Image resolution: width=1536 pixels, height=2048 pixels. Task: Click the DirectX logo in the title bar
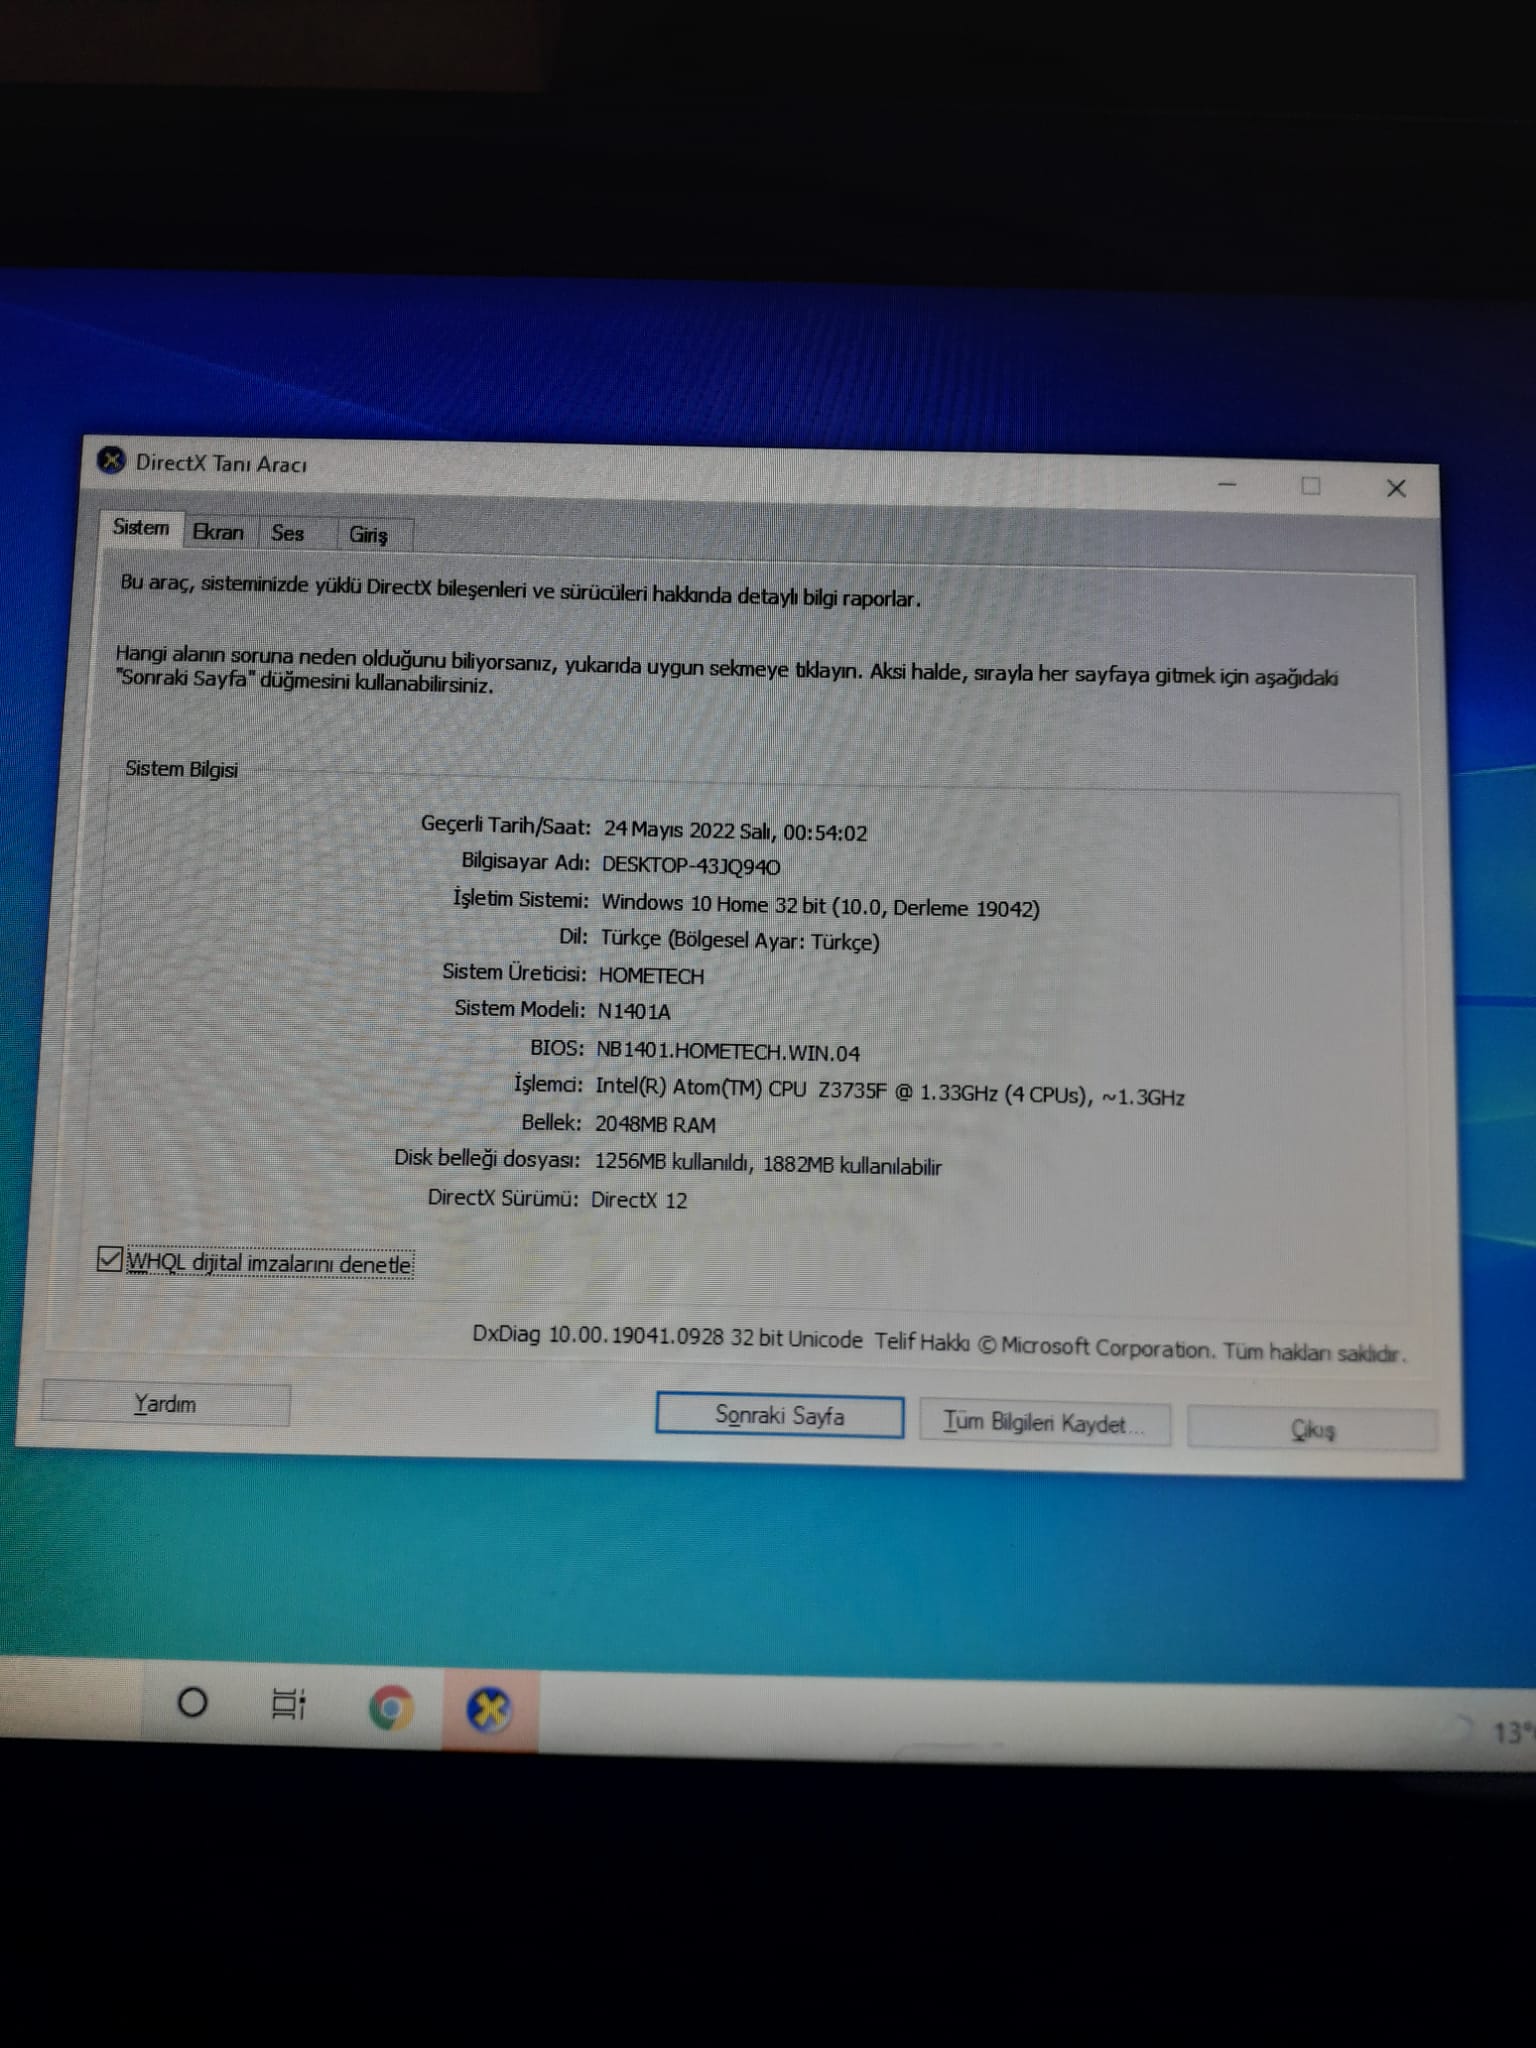coord(111,461)
